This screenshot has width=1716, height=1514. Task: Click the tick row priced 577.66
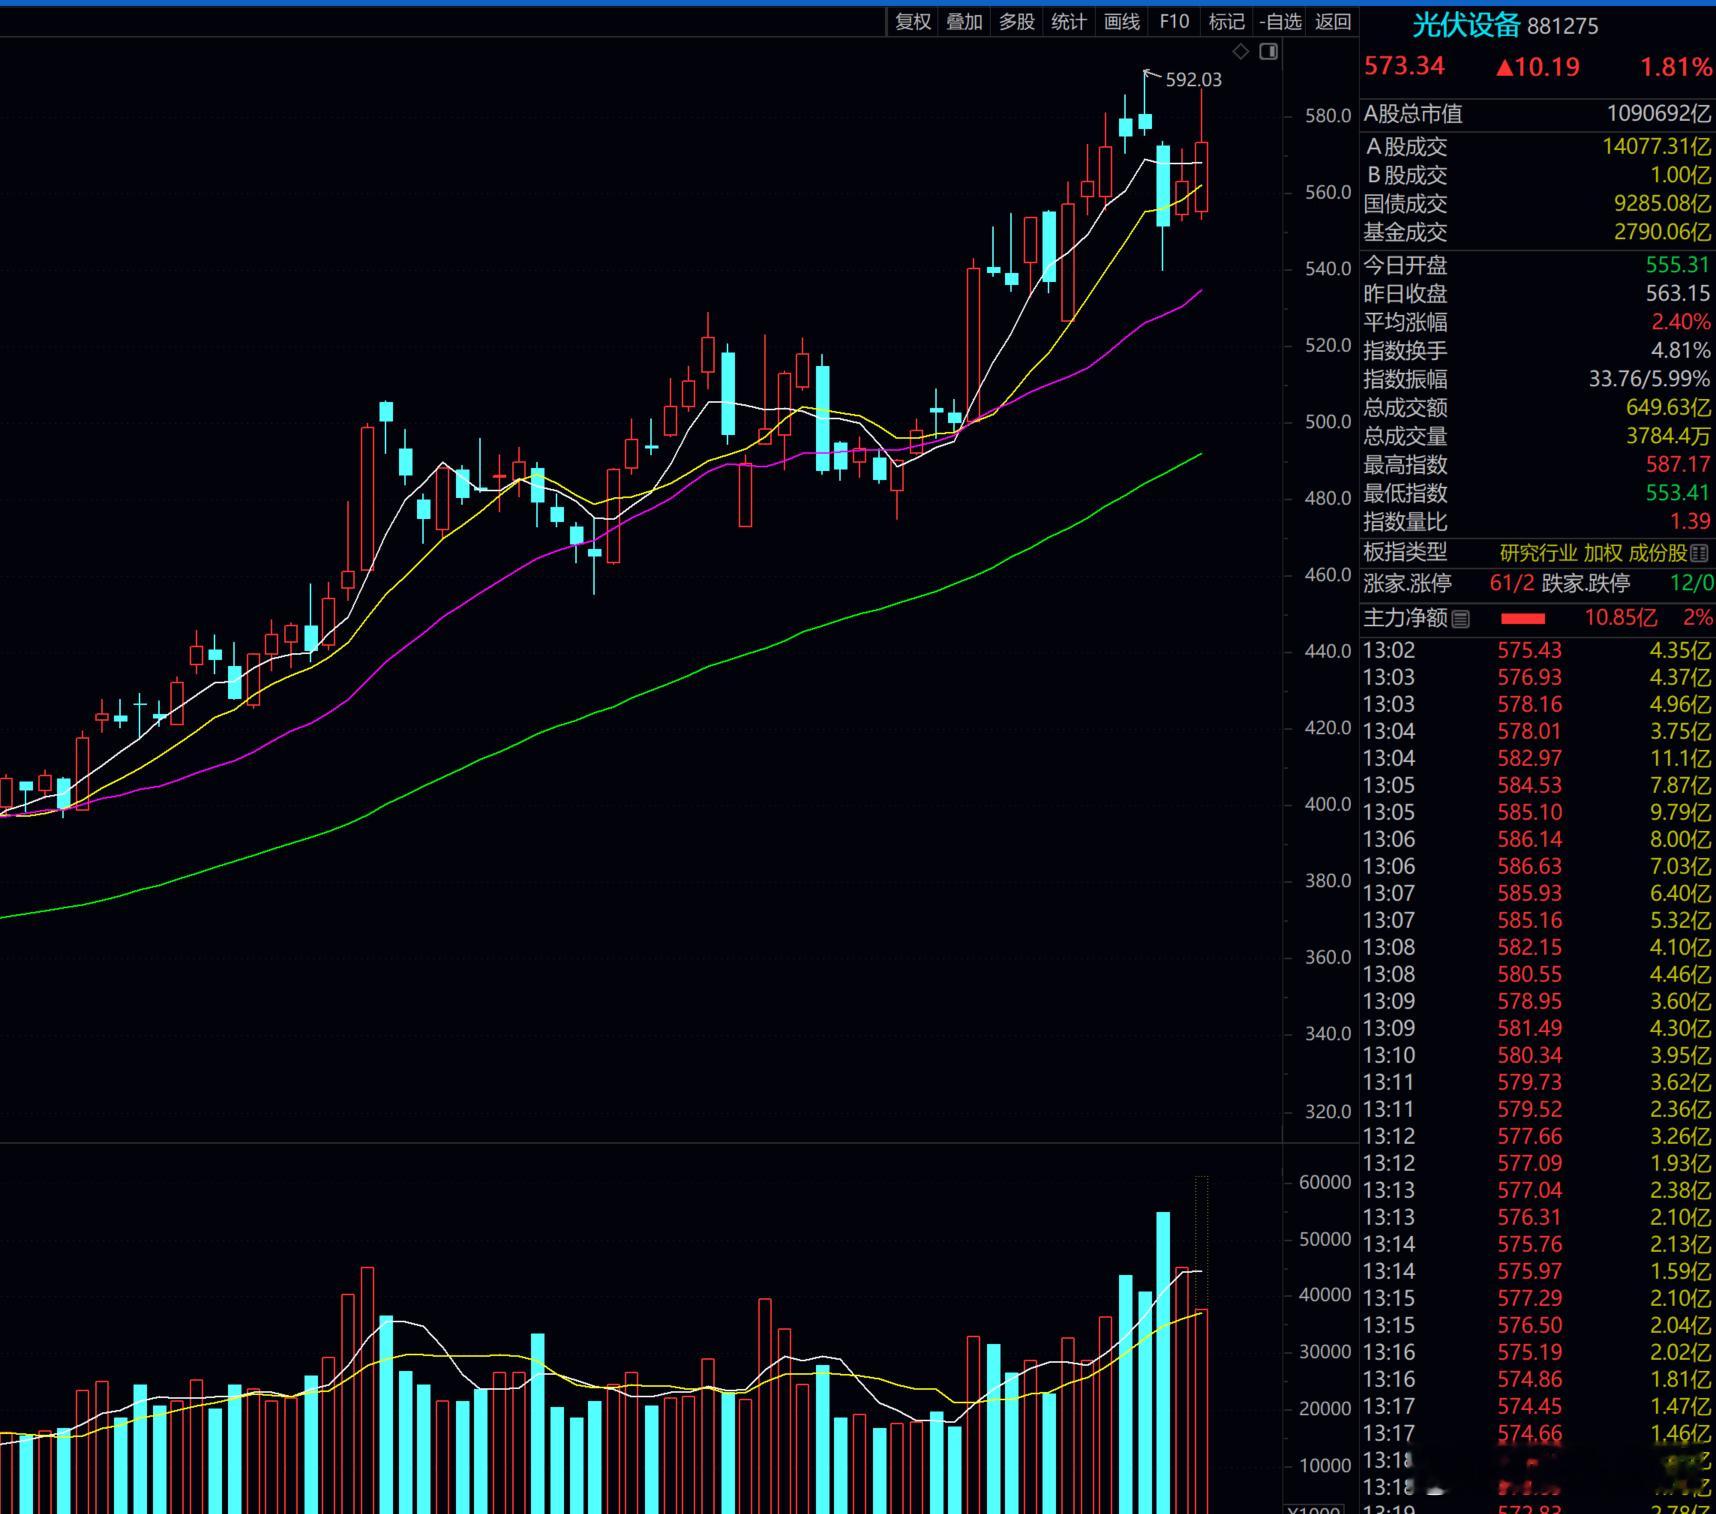(x=1537, y=1136)
